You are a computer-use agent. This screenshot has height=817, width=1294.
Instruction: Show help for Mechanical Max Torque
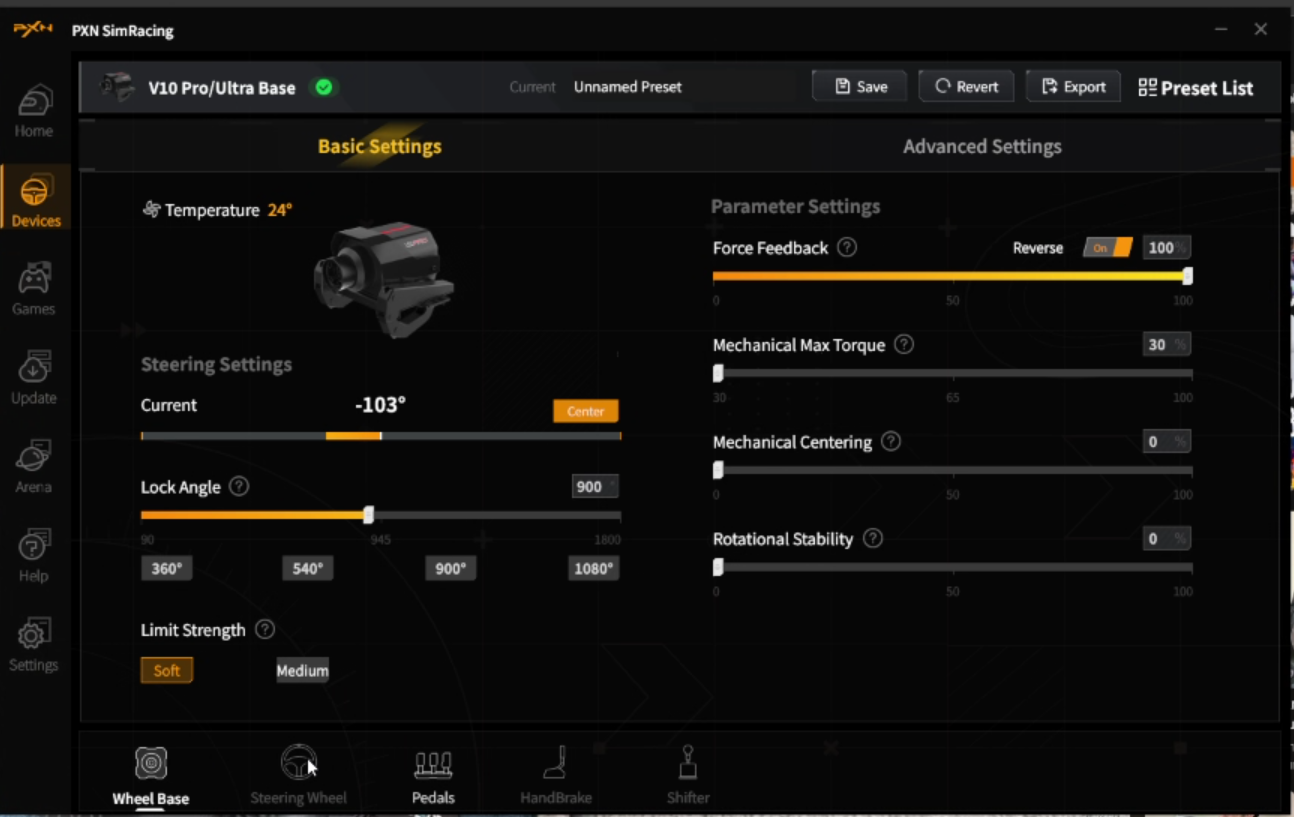904,344
